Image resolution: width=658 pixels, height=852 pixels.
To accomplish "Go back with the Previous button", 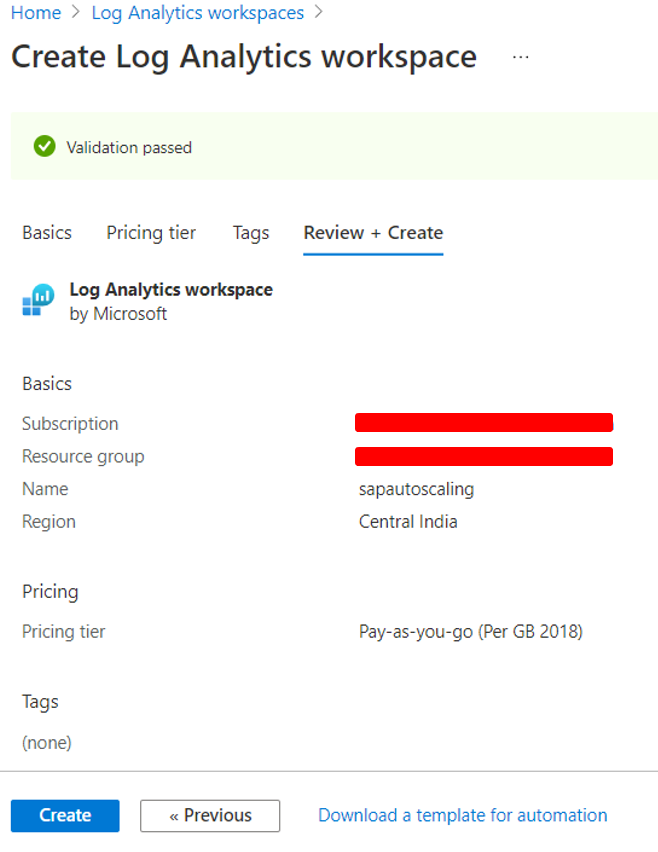I will [210, 815].
